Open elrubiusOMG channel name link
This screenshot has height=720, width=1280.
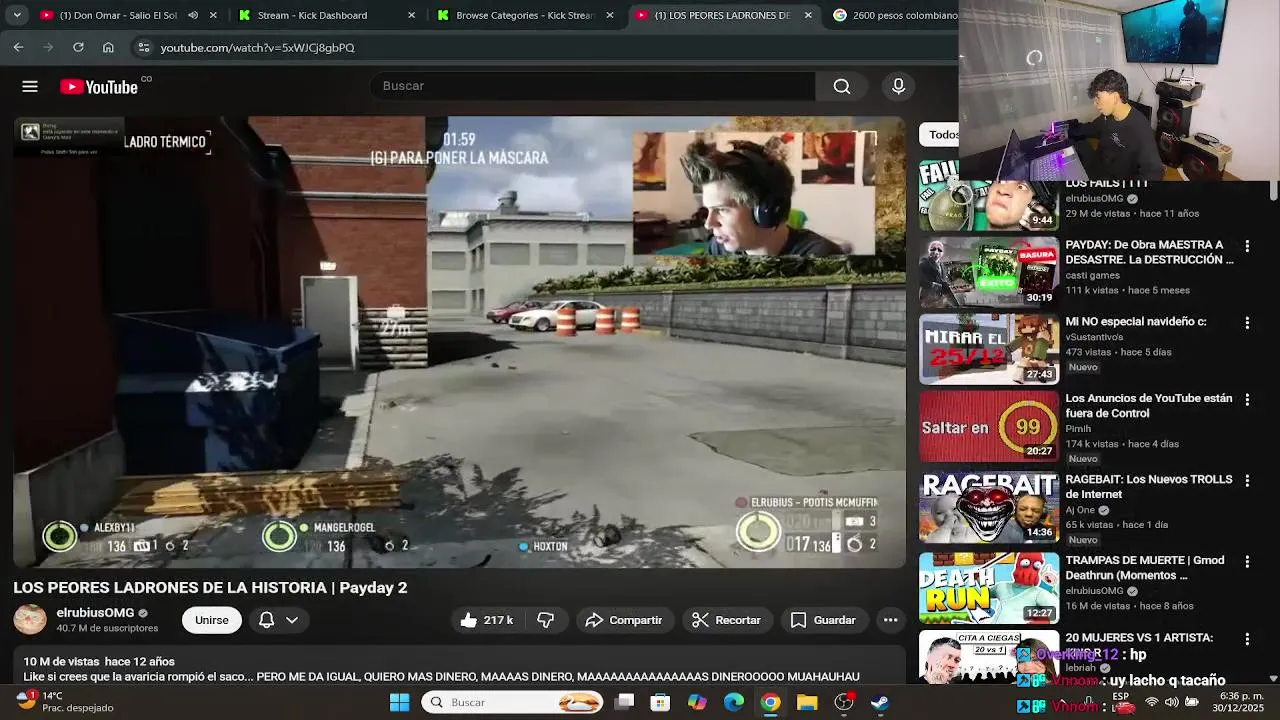pos(95,613)
